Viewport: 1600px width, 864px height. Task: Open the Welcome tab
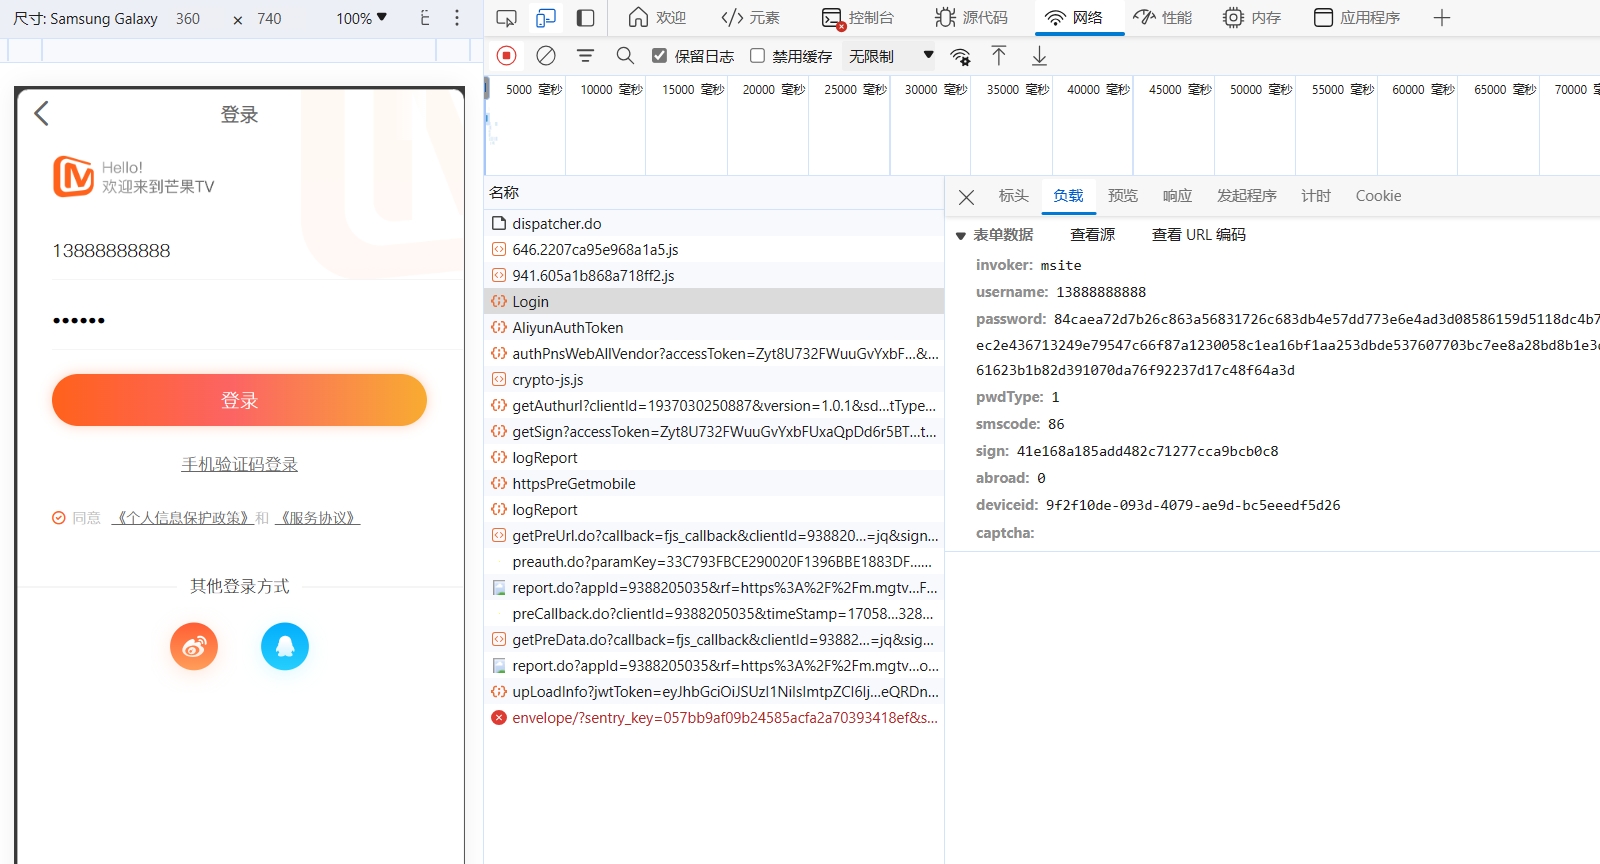click(657, 18)
